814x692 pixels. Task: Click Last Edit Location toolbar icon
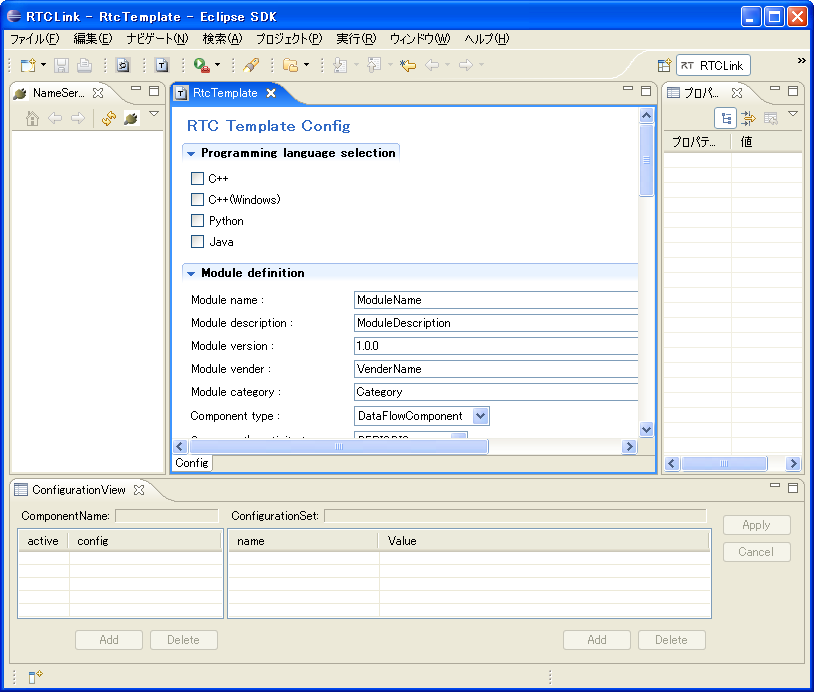pyautogui.click(x=408, y=65)
